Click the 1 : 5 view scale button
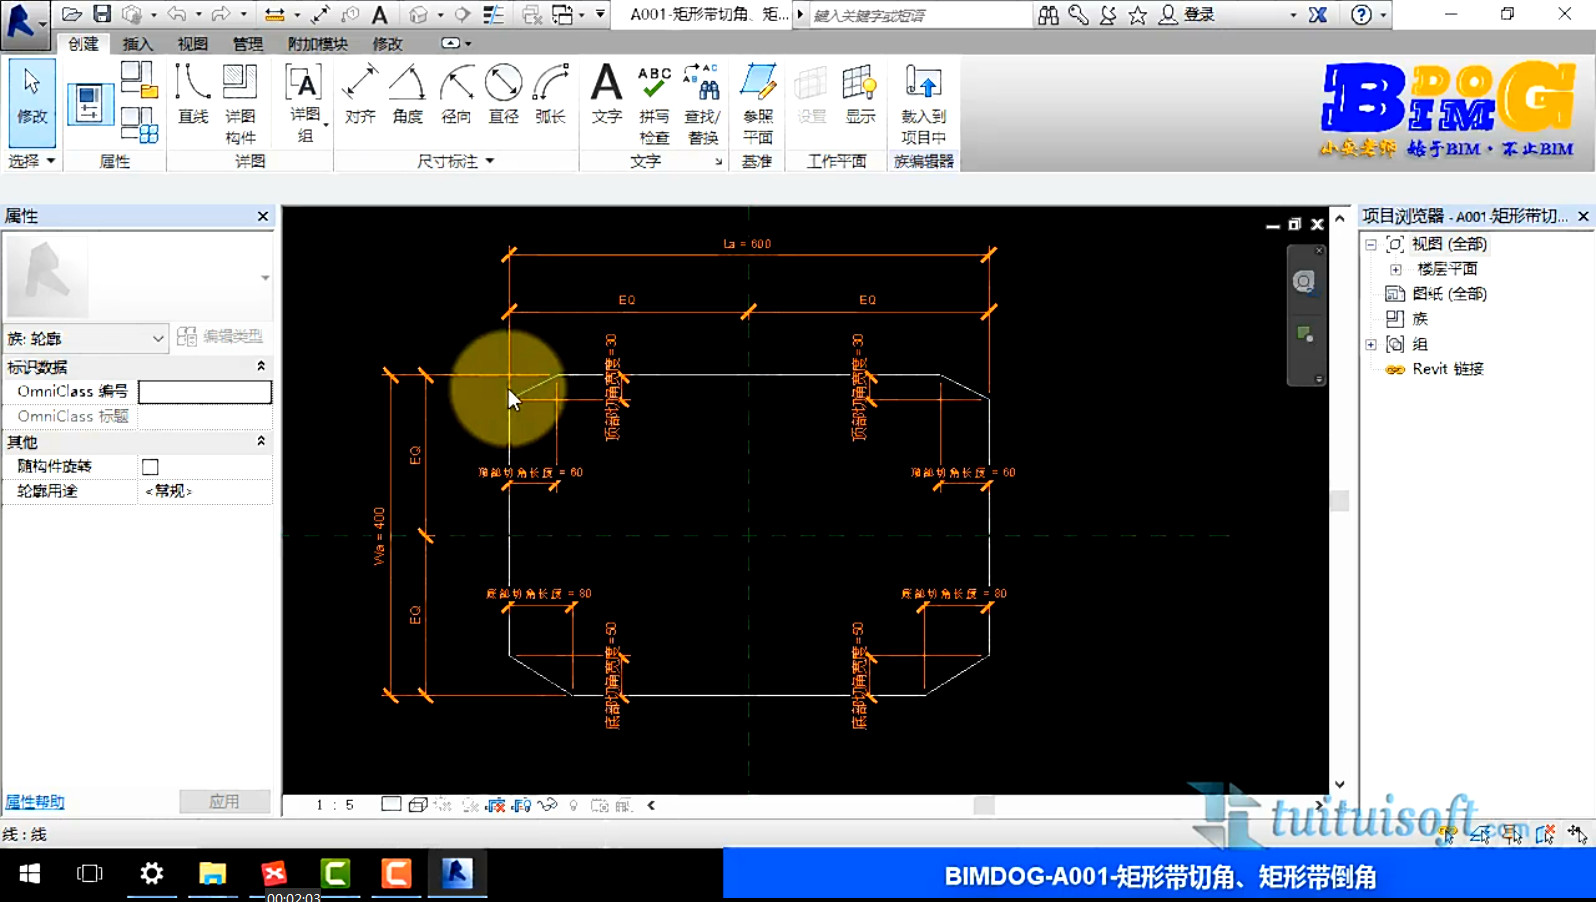The image size is (1596, 902). tap(335, 805)
